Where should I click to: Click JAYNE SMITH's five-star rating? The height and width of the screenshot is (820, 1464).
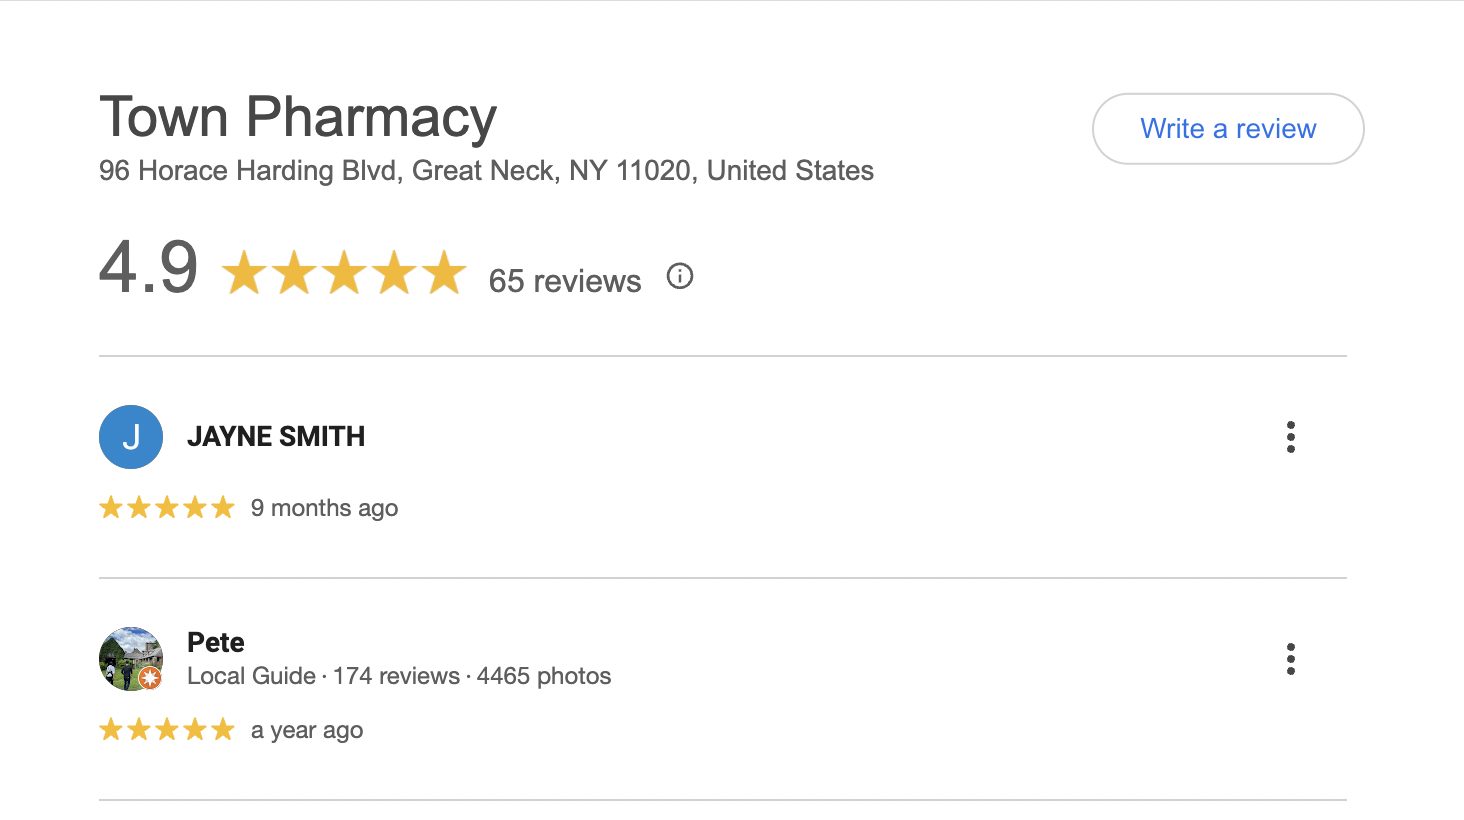pos(167,508)
